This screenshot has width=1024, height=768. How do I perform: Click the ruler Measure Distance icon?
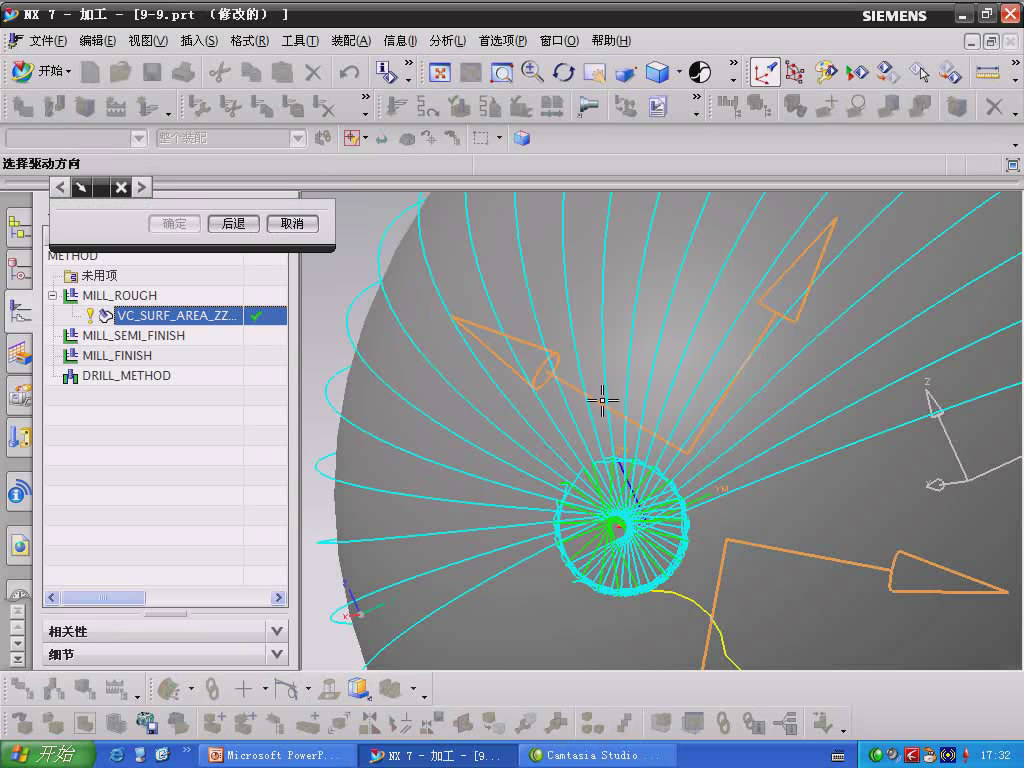[x=987, y=72]
